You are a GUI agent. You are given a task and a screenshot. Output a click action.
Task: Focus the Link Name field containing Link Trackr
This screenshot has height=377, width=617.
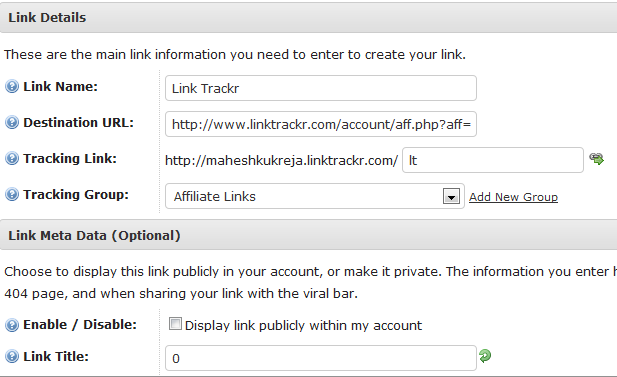coord(321,88)
